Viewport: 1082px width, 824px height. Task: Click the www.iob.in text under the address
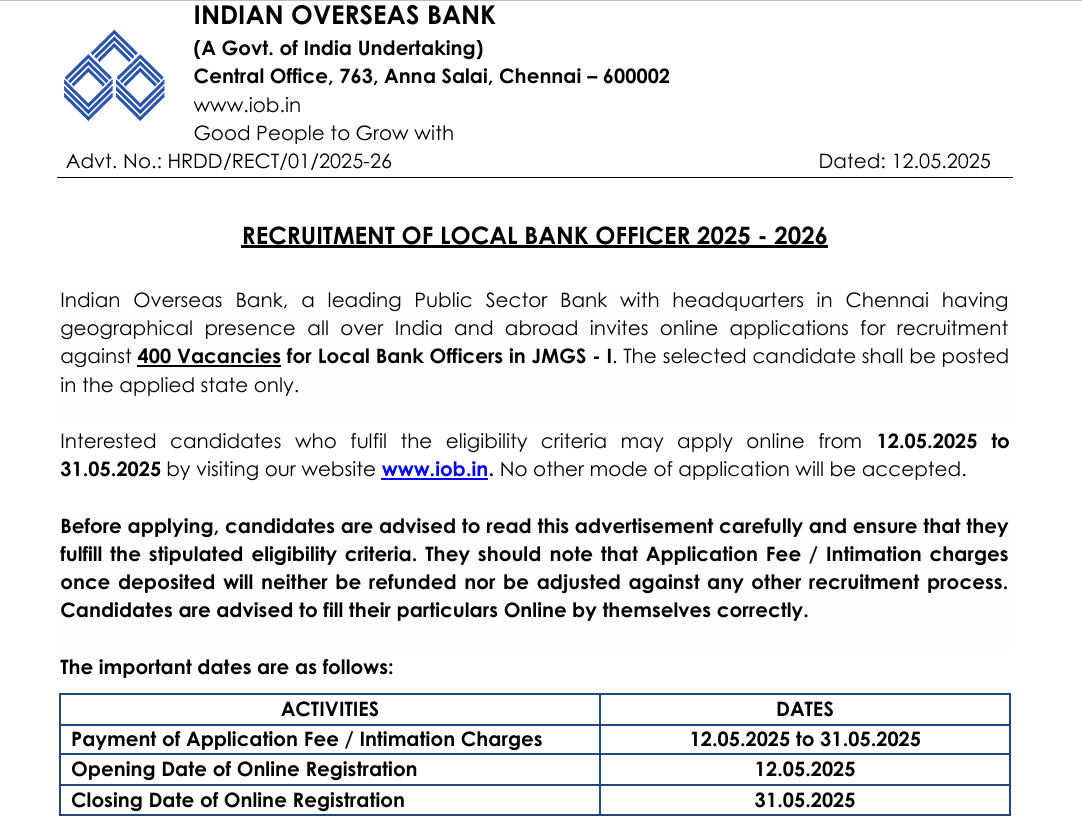click(x=247, y=105)
